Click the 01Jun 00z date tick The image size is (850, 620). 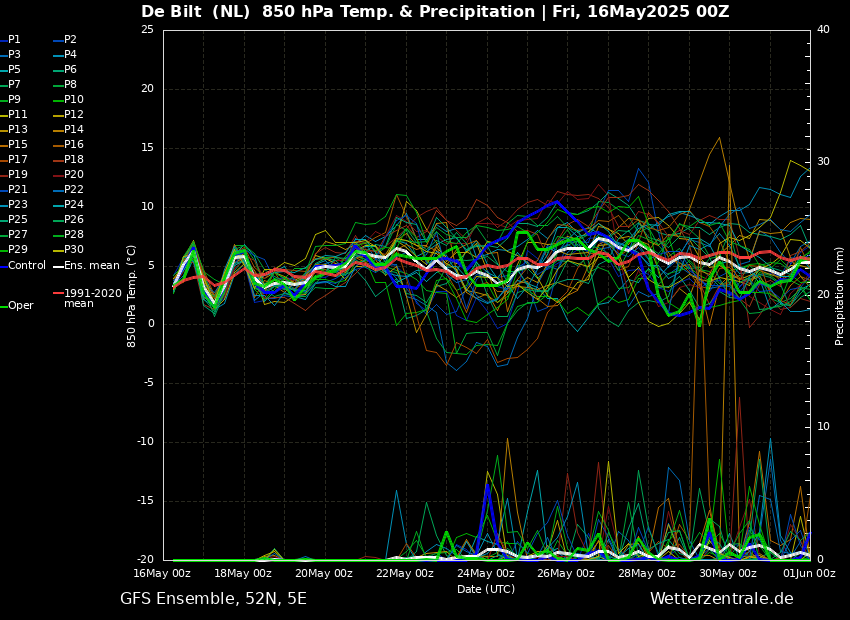[808, 574]
